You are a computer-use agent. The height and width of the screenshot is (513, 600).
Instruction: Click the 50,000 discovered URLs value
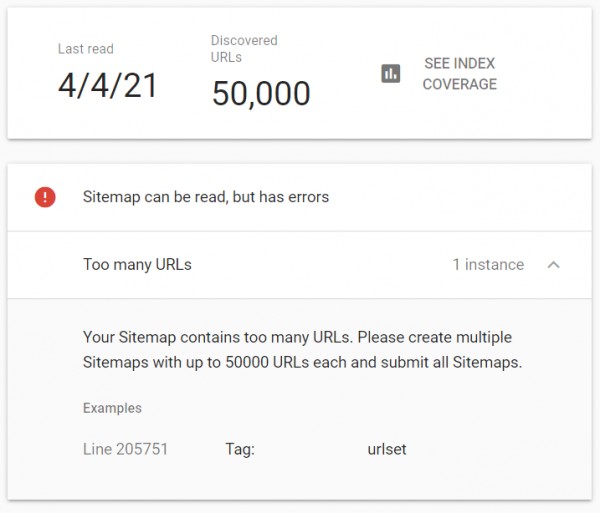tap(261, 93)
